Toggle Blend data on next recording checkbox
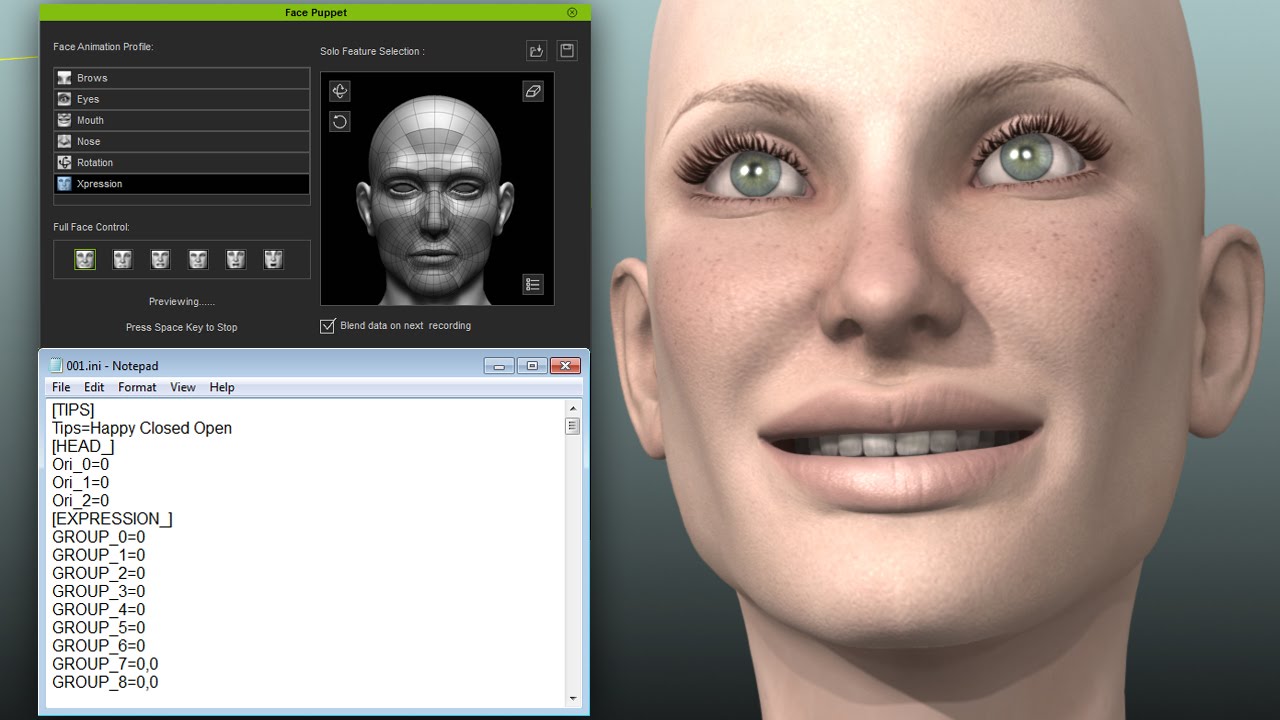 click(327, 326)
